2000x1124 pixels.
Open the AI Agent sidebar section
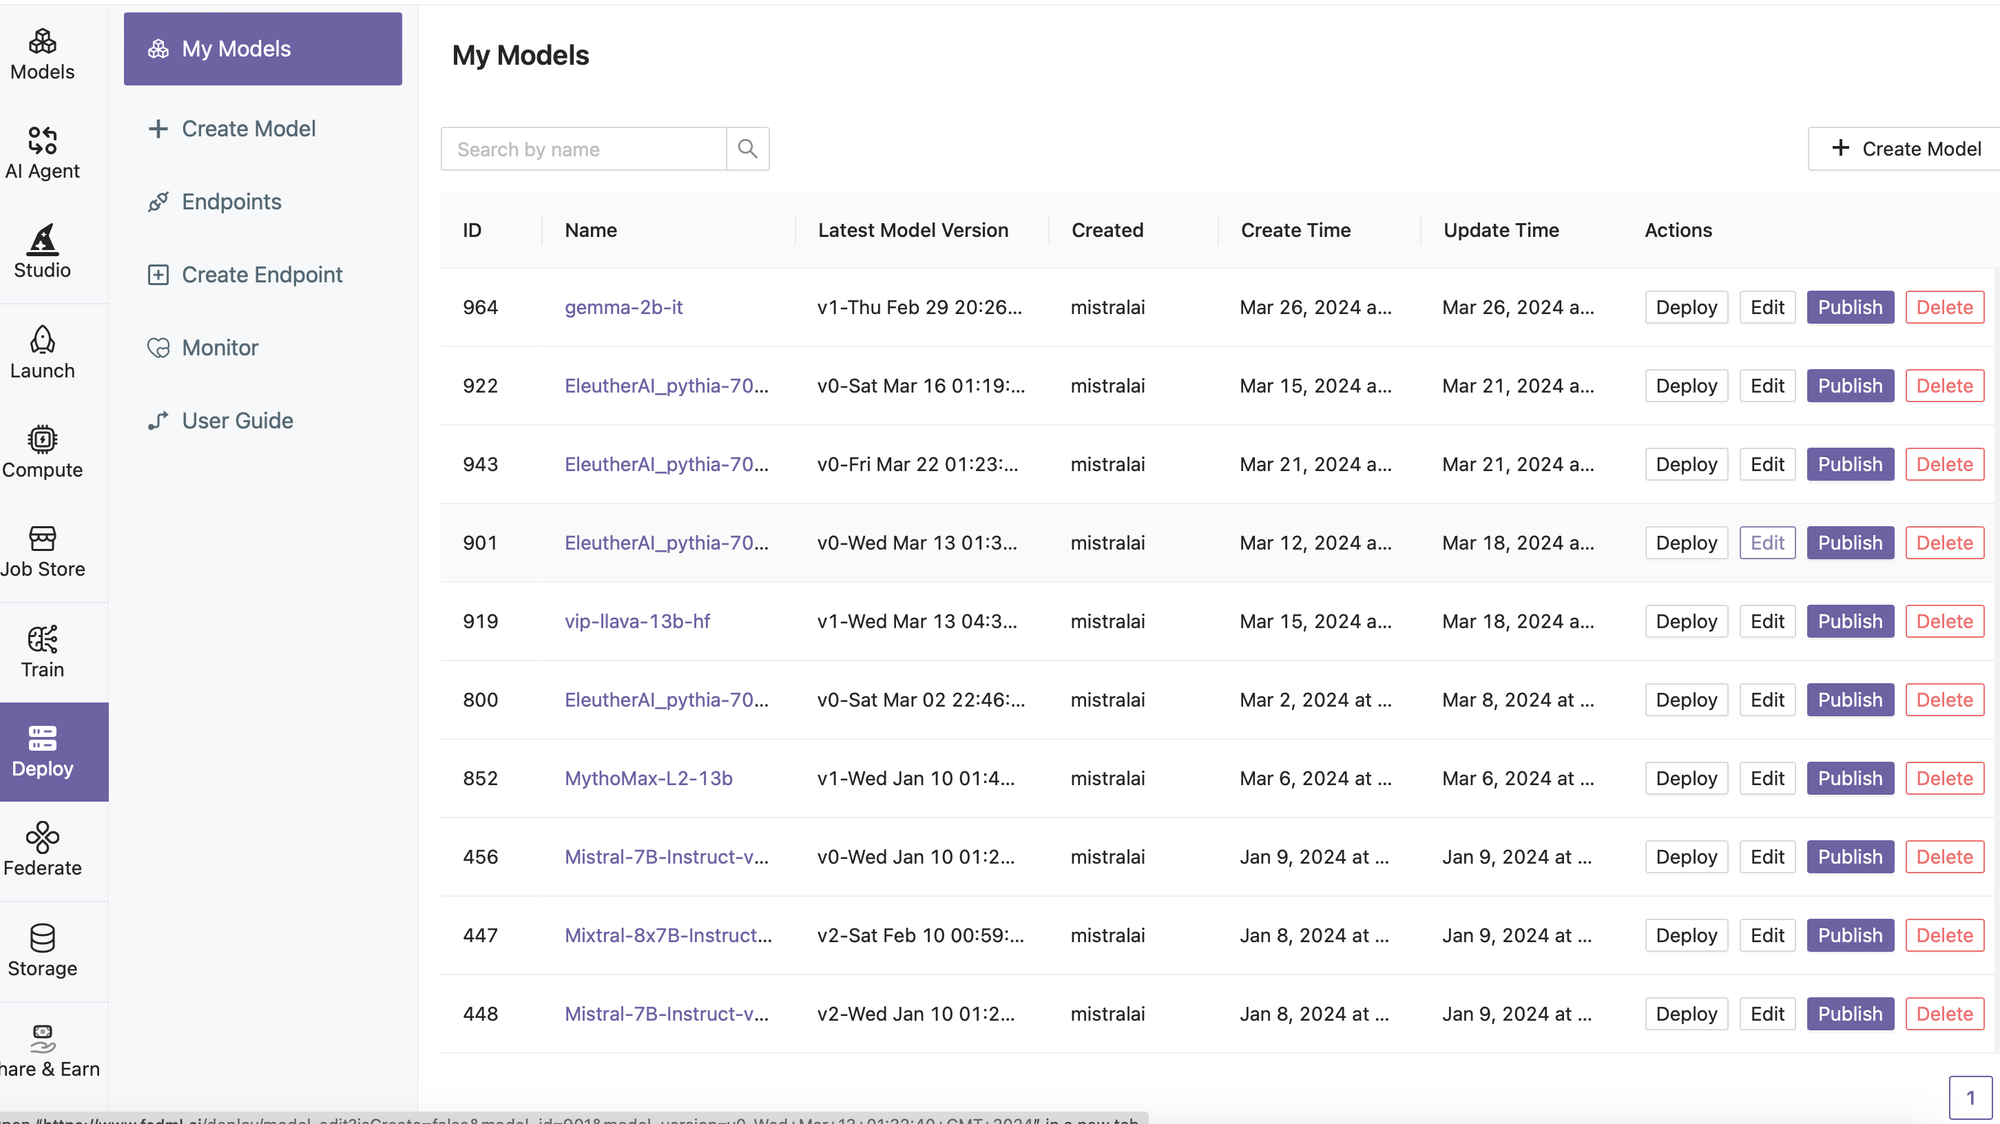(x=42, y=153)
